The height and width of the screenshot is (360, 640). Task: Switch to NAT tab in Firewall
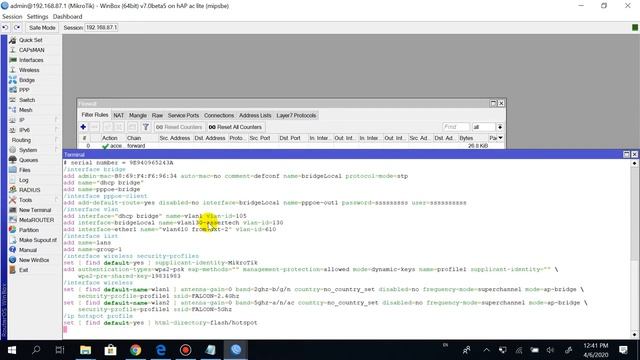point(118,116)
